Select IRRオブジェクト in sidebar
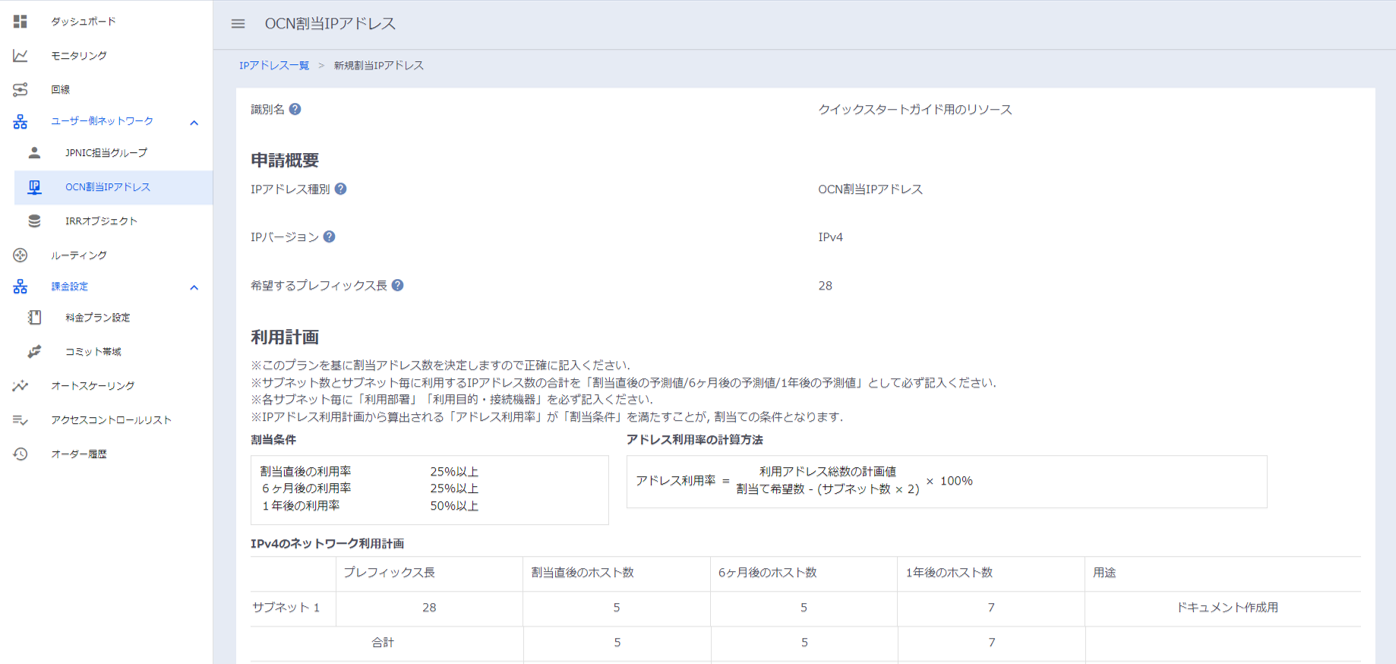1396x664 pixels. tap(101, 221)
